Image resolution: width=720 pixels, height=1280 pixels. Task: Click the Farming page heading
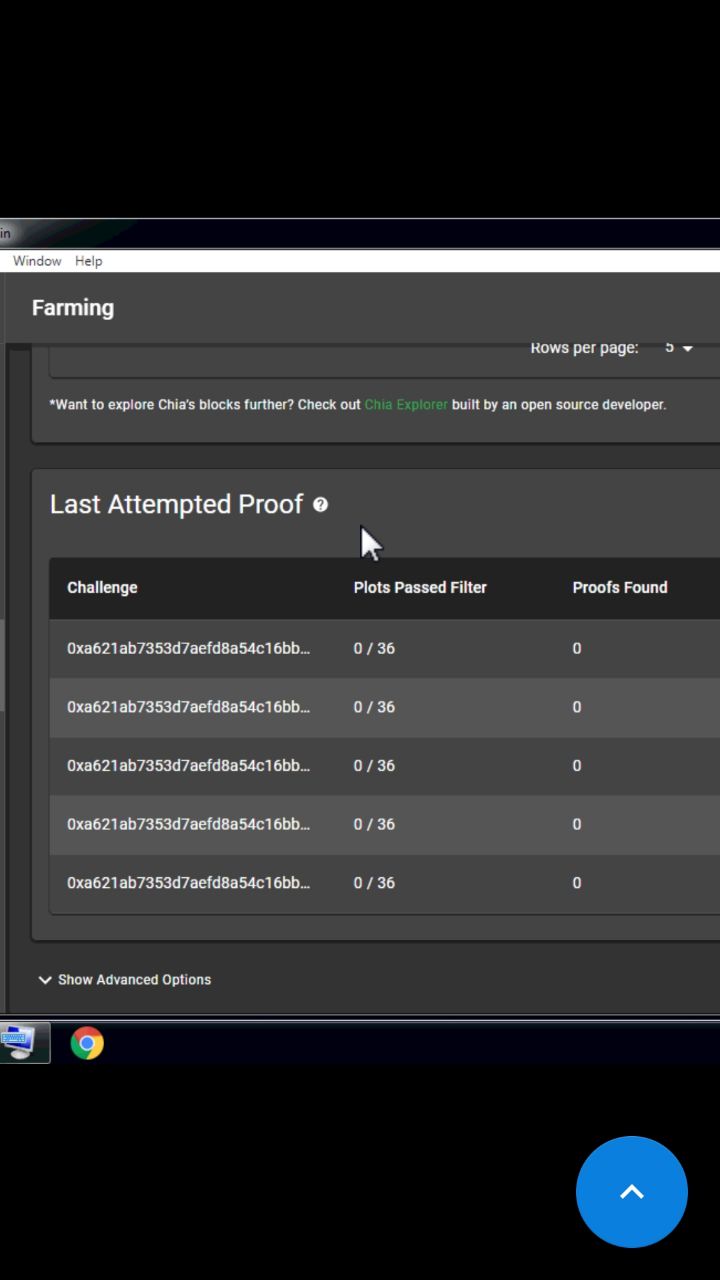73,308
